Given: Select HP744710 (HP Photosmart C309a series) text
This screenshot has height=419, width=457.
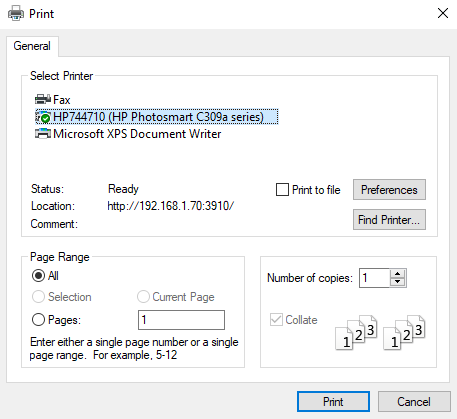Looking at the screenshot, I should click(158, 117).
